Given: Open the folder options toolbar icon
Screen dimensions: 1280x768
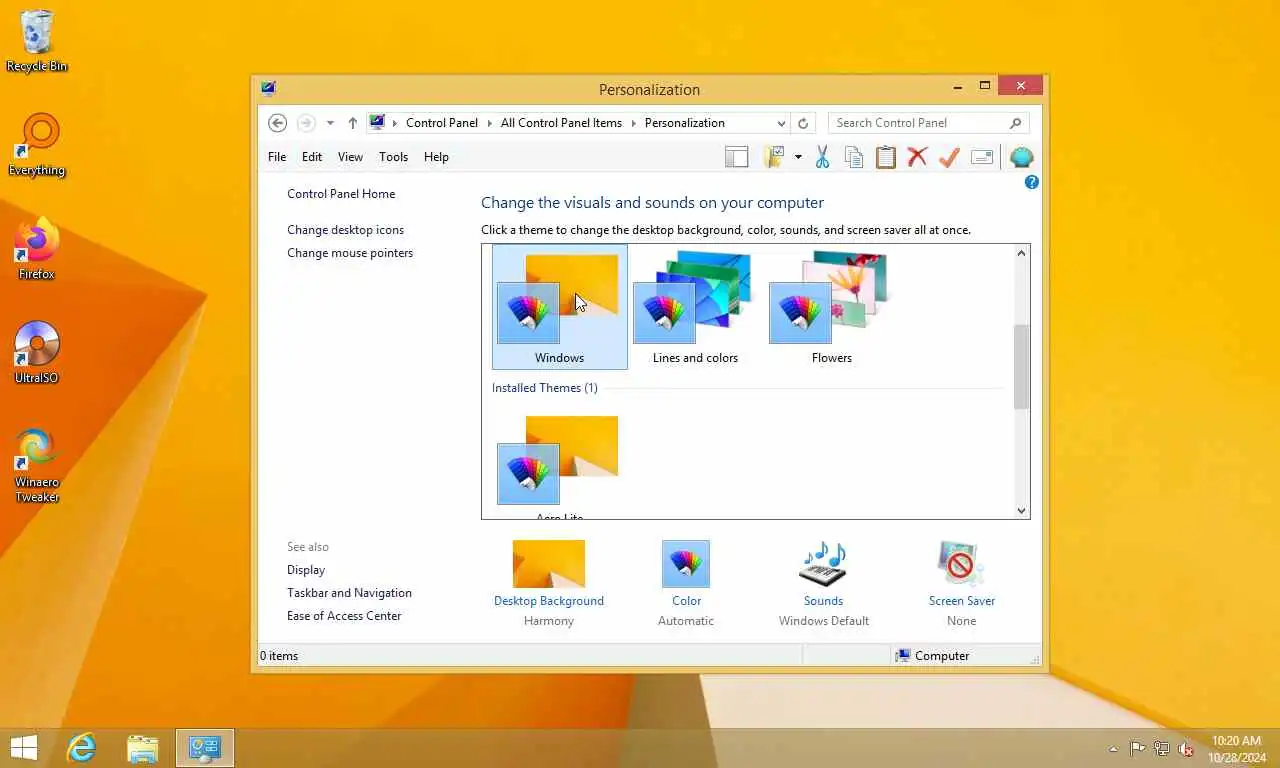Looking at the screenshot, I should (x=774, y=157).
